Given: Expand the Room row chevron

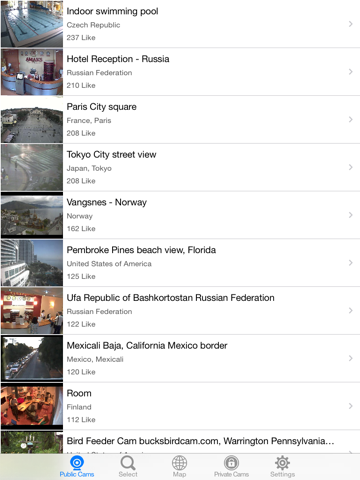Looking at the screenshot, I should [351, 406].
